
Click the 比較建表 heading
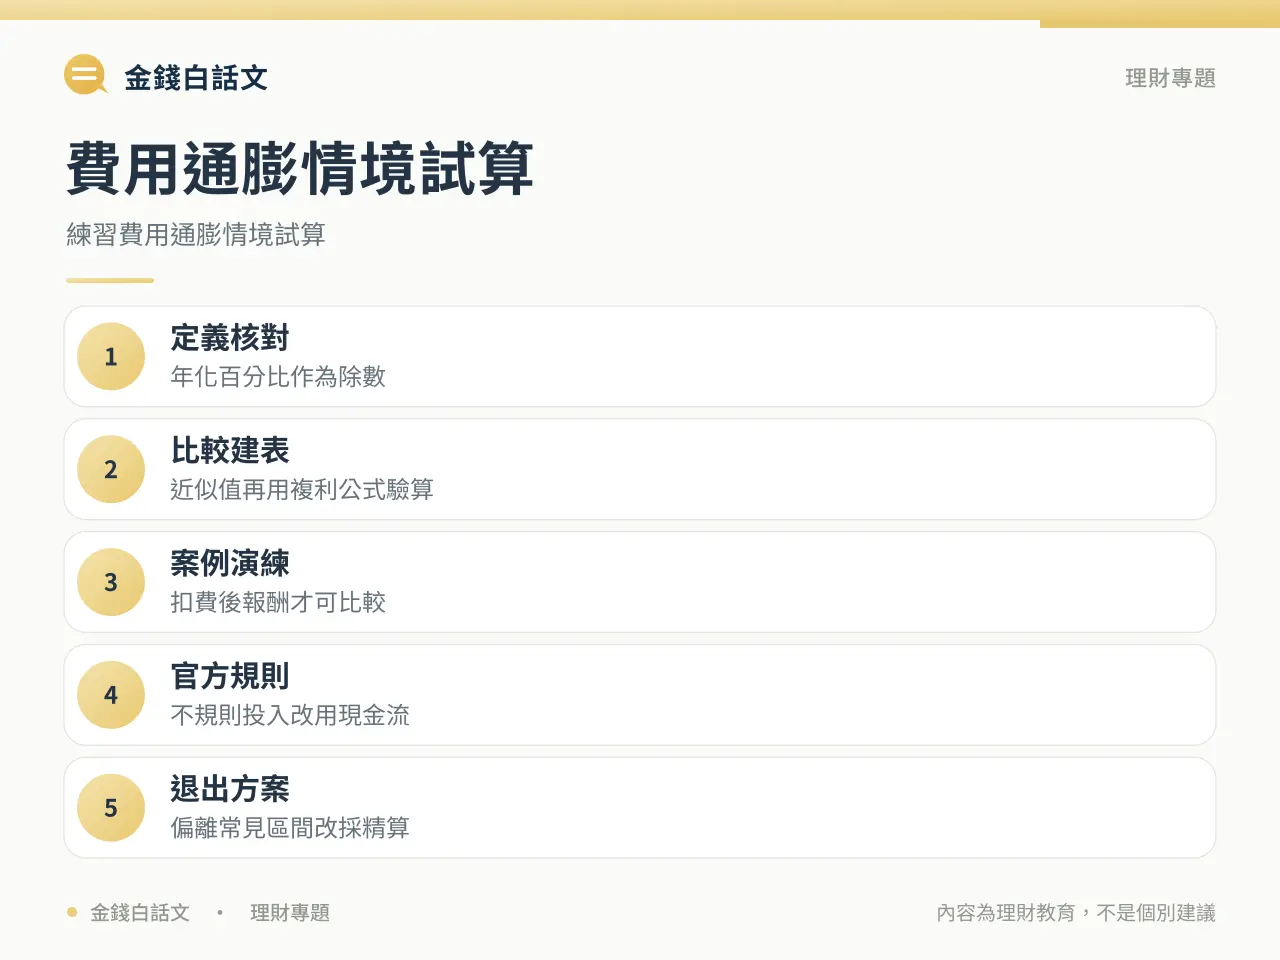click(x=230, y=451)
